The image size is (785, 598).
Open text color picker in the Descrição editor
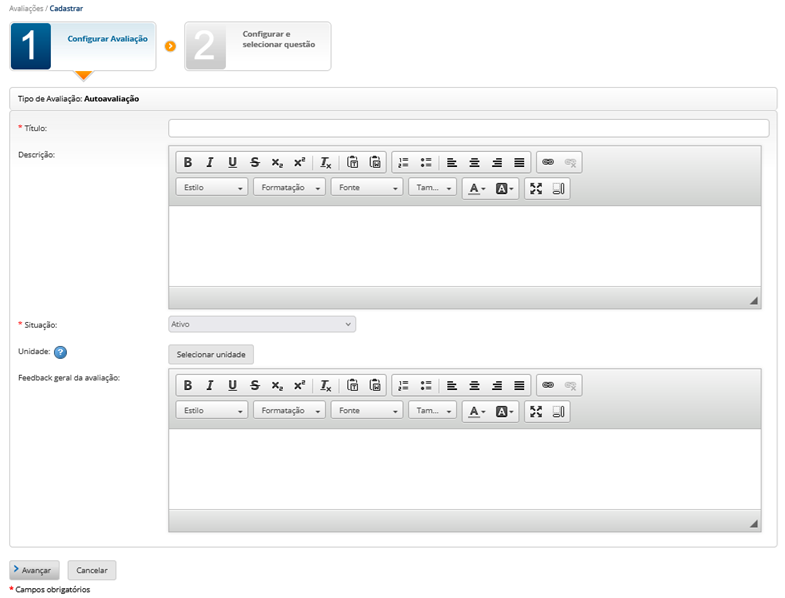(477, 188)
